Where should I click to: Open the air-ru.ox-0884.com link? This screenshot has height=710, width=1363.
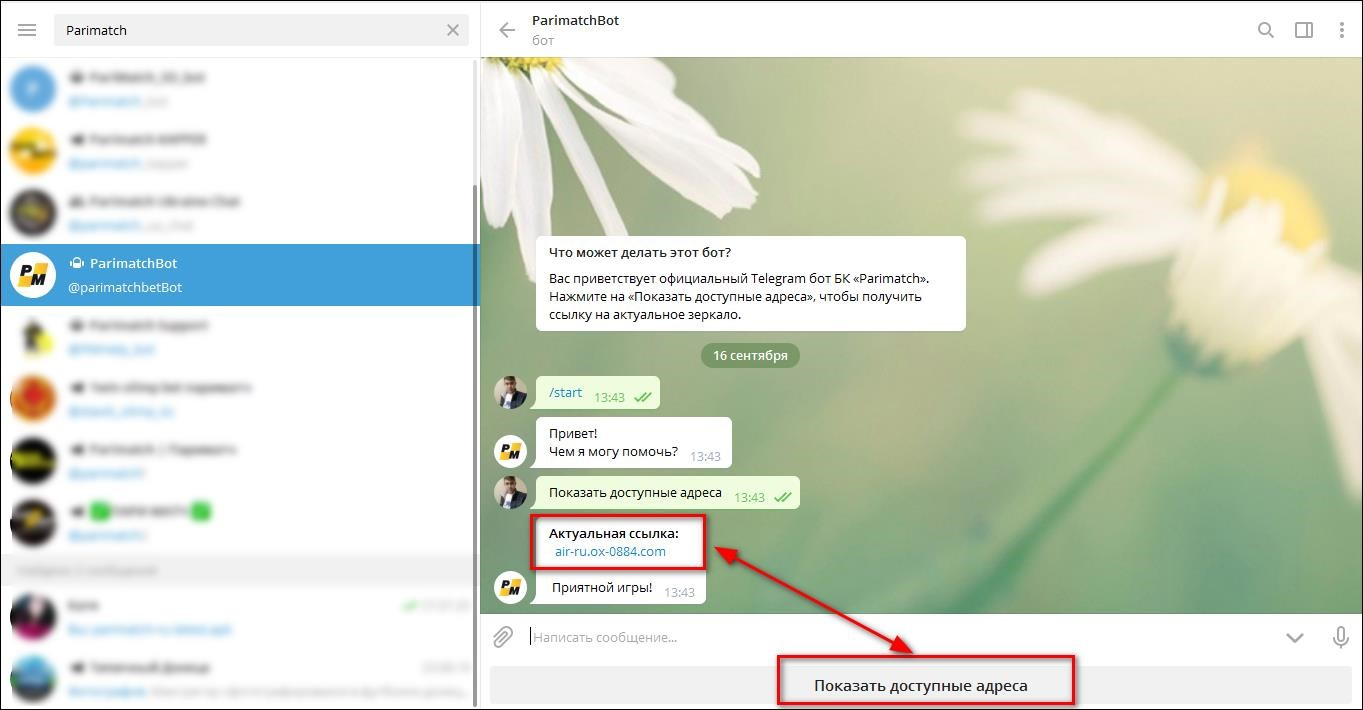(610, 551)
